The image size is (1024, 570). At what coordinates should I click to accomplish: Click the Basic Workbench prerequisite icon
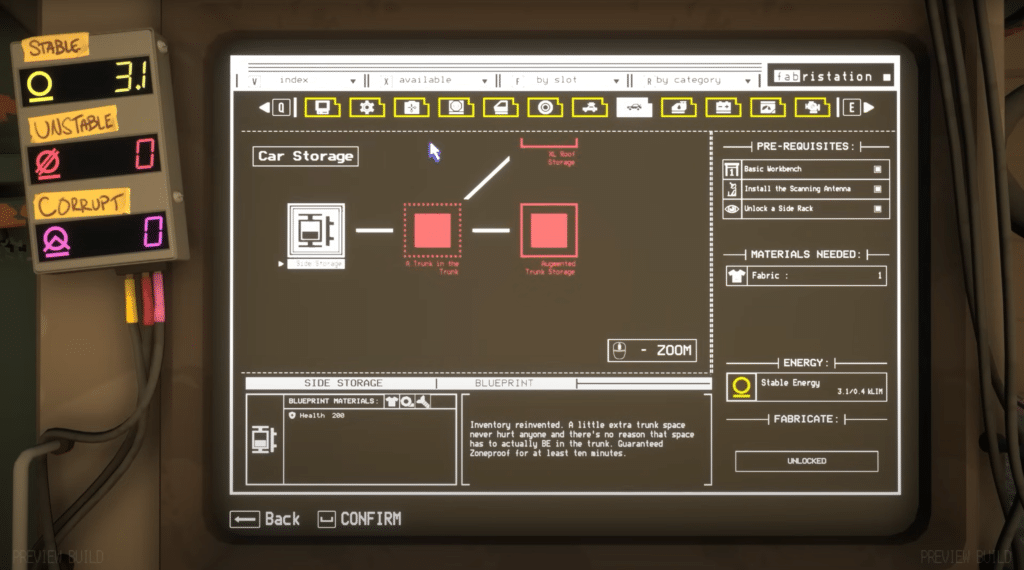[x=731, y=170]
